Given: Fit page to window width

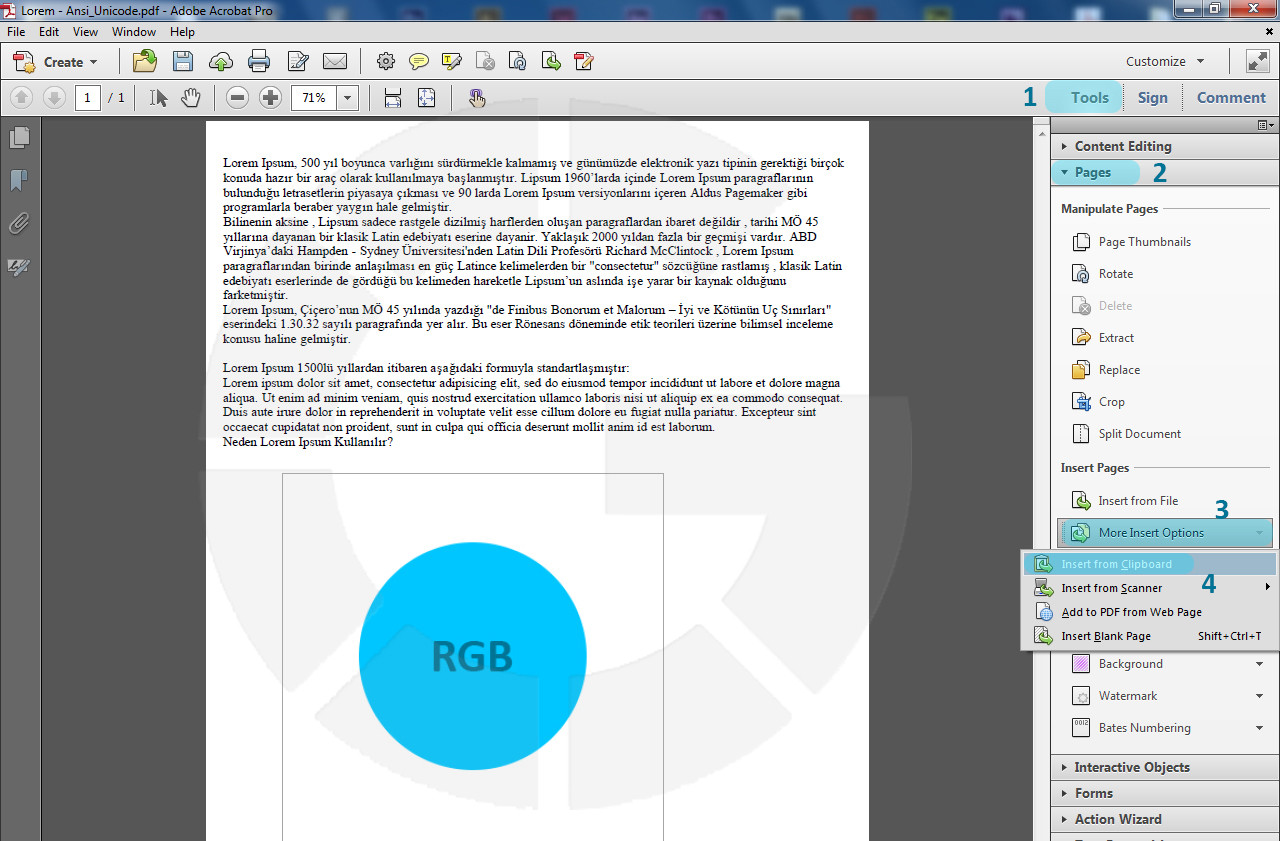Looking at the screenshot, I should point(393,97).
